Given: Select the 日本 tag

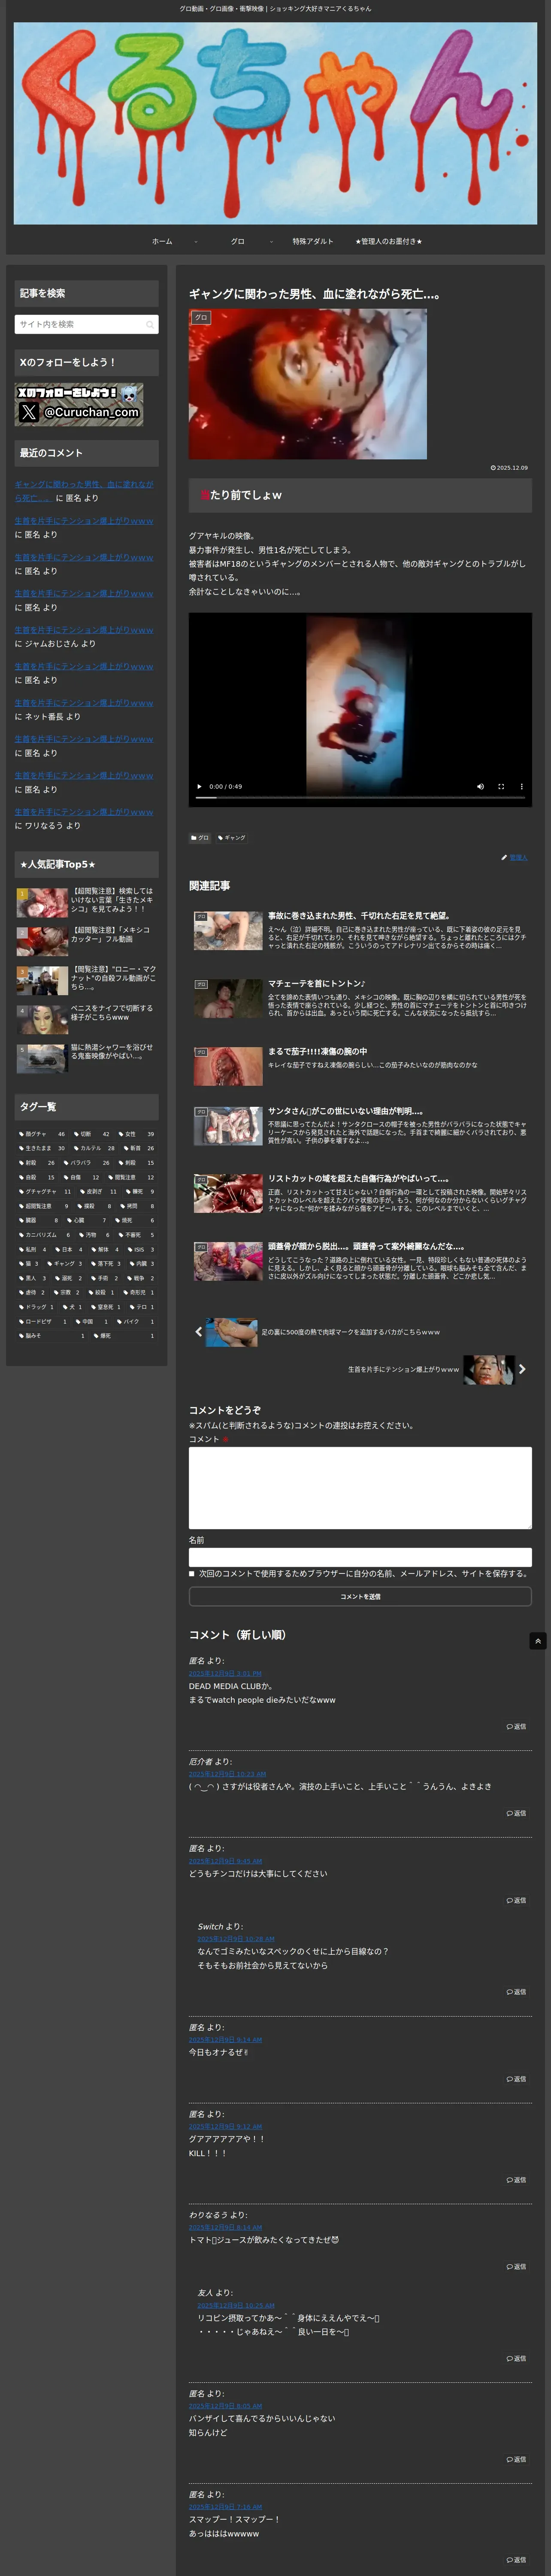Looking at the screenshot, I should (69, 1249).
